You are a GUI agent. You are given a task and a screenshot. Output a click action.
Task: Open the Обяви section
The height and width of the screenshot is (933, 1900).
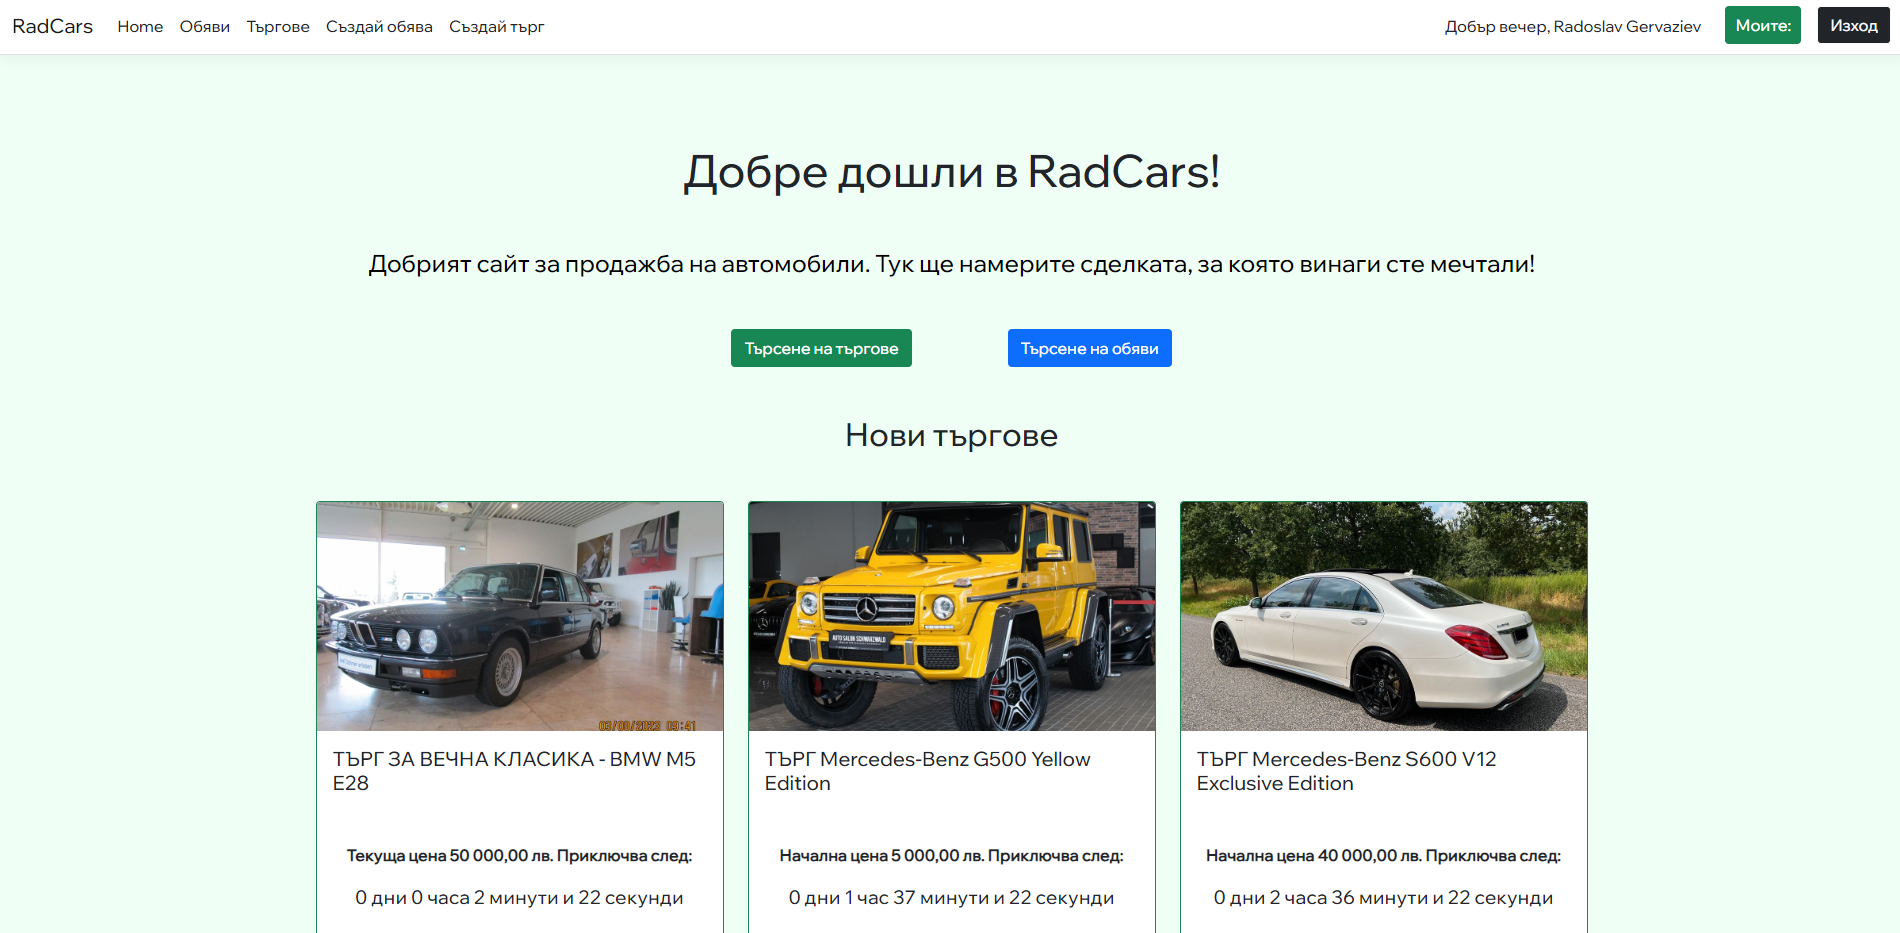(x=204, y=27)
